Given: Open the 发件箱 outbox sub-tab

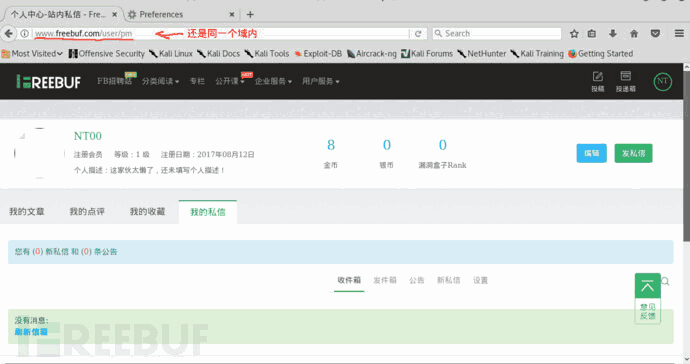Looking at the screenshot, I should coord(385,280).
